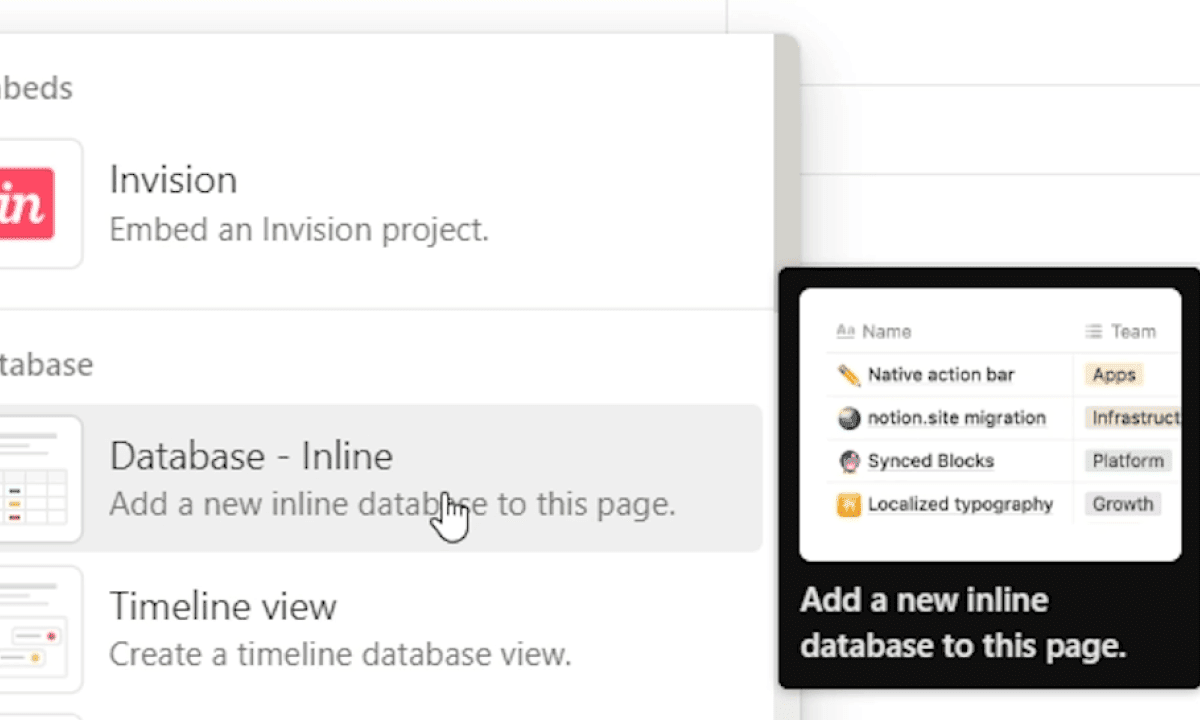
Task: Click the Aa icon in the Name column header
Action: click(x=845, y=331)
